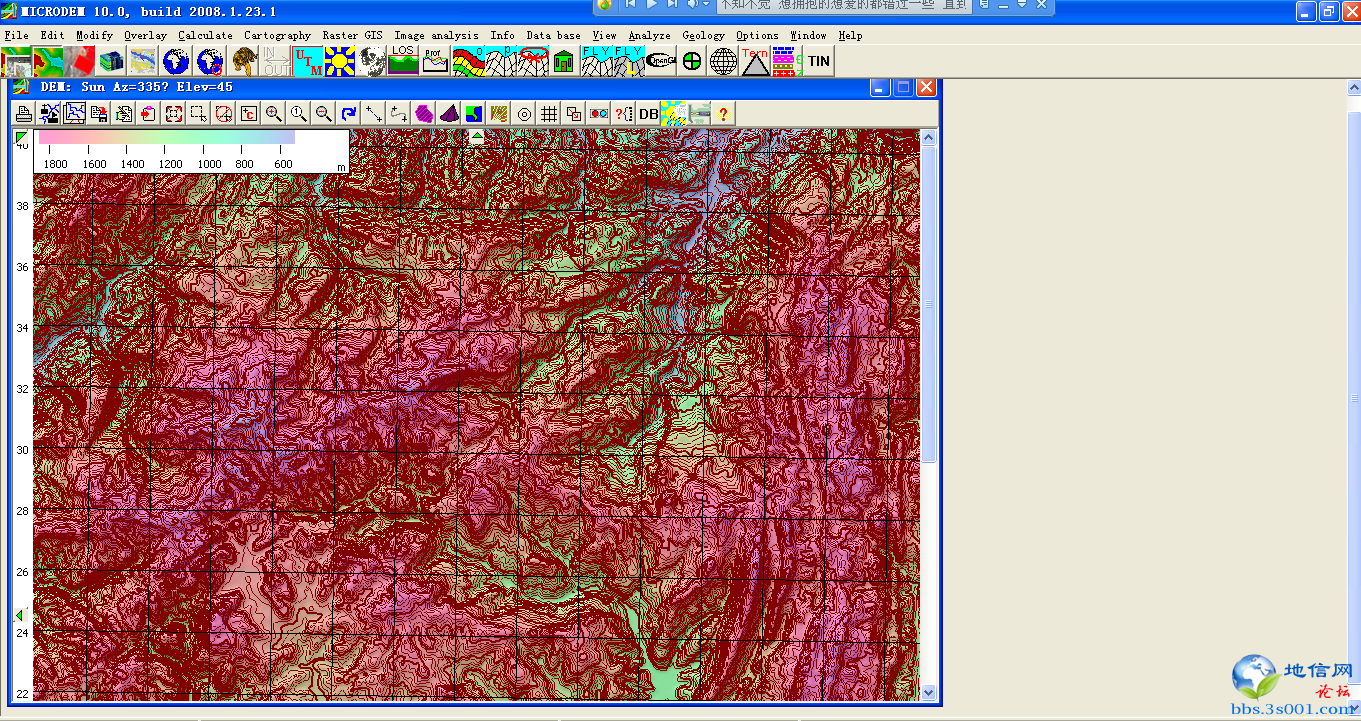1361x721 pixels.
Task: Click the red brick wall icon
Action: (x=785, y=61)
